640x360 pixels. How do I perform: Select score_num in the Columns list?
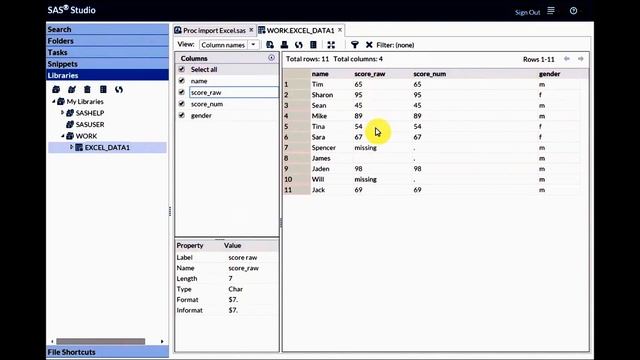click(x=207, y=104)
